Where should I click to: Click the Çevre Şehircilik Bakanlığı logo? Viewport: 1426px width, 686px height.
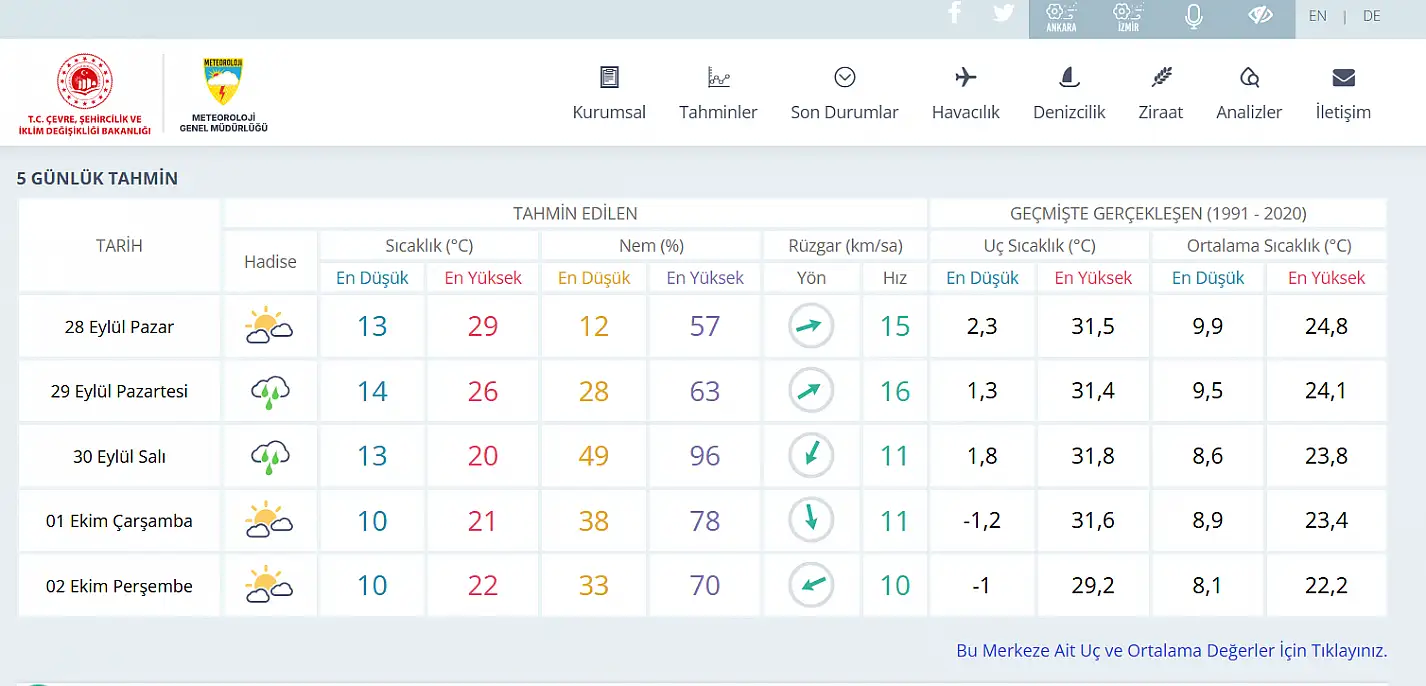pyautogui.click(x=85, y=94)
